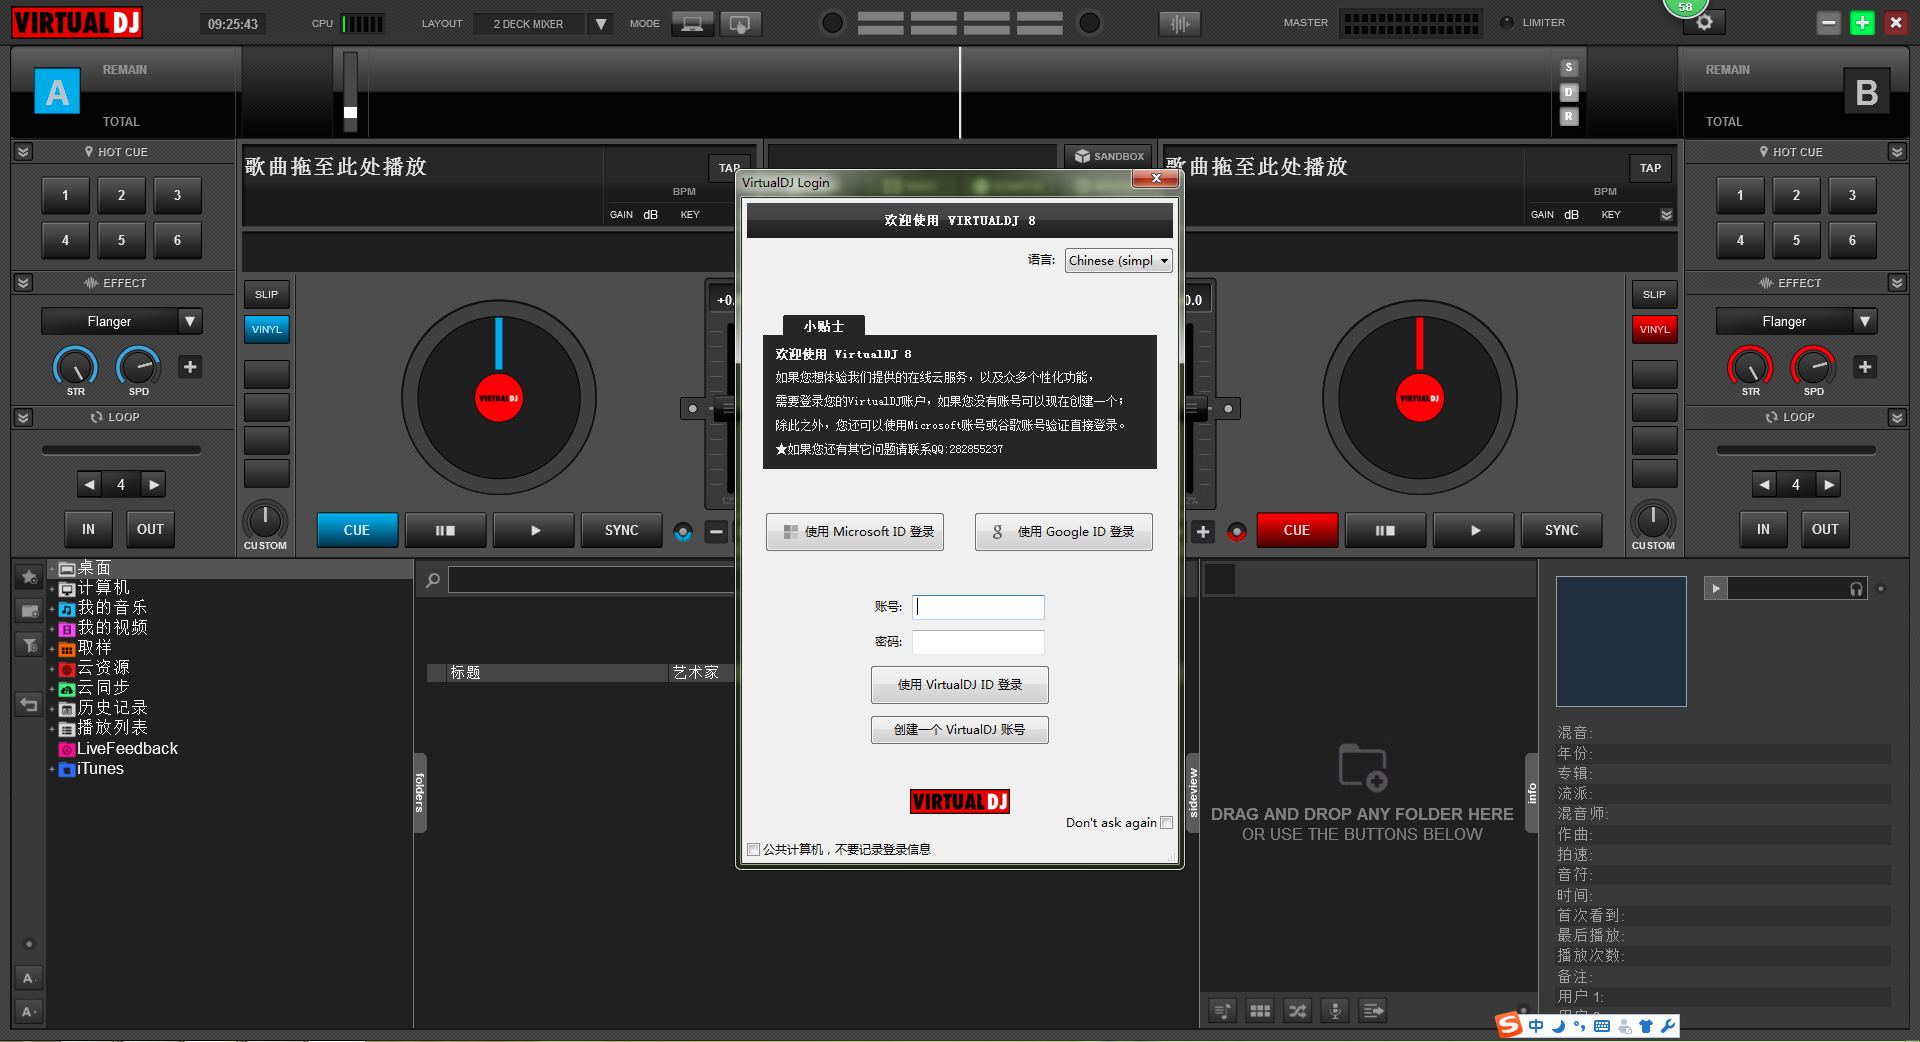Click deck B plus button next to STR/SPD knobs
1920x1042 pixels.
[x=1865, y=367]
